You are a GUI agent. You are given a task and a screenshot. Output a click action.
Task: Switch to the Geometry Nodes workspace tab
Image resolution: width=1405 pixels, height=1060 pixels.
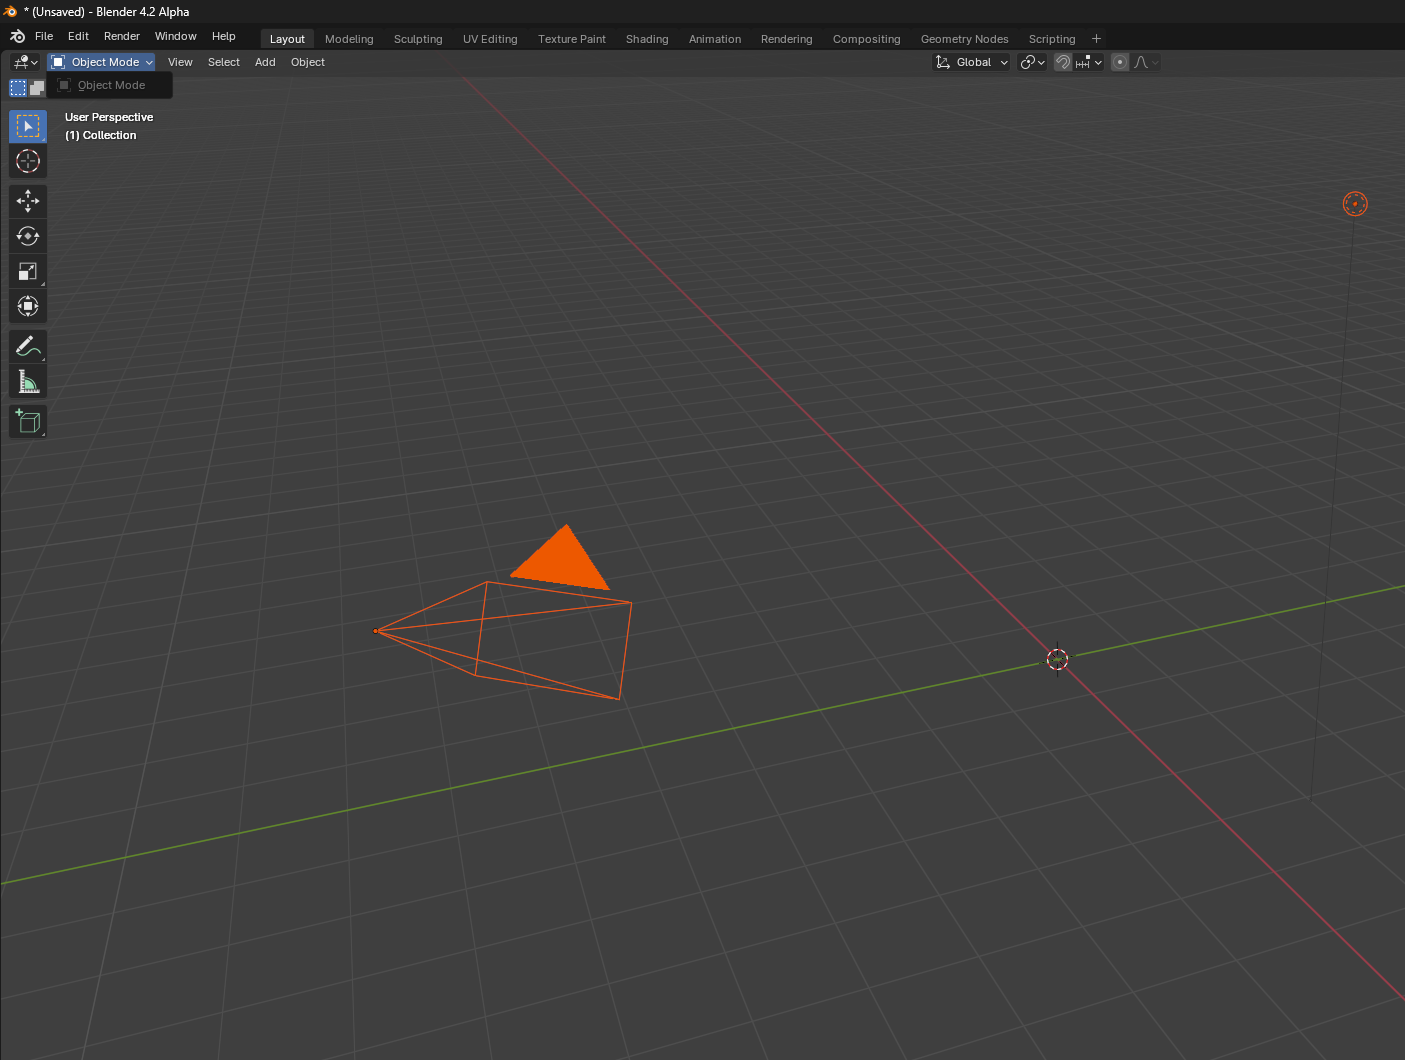965,39
